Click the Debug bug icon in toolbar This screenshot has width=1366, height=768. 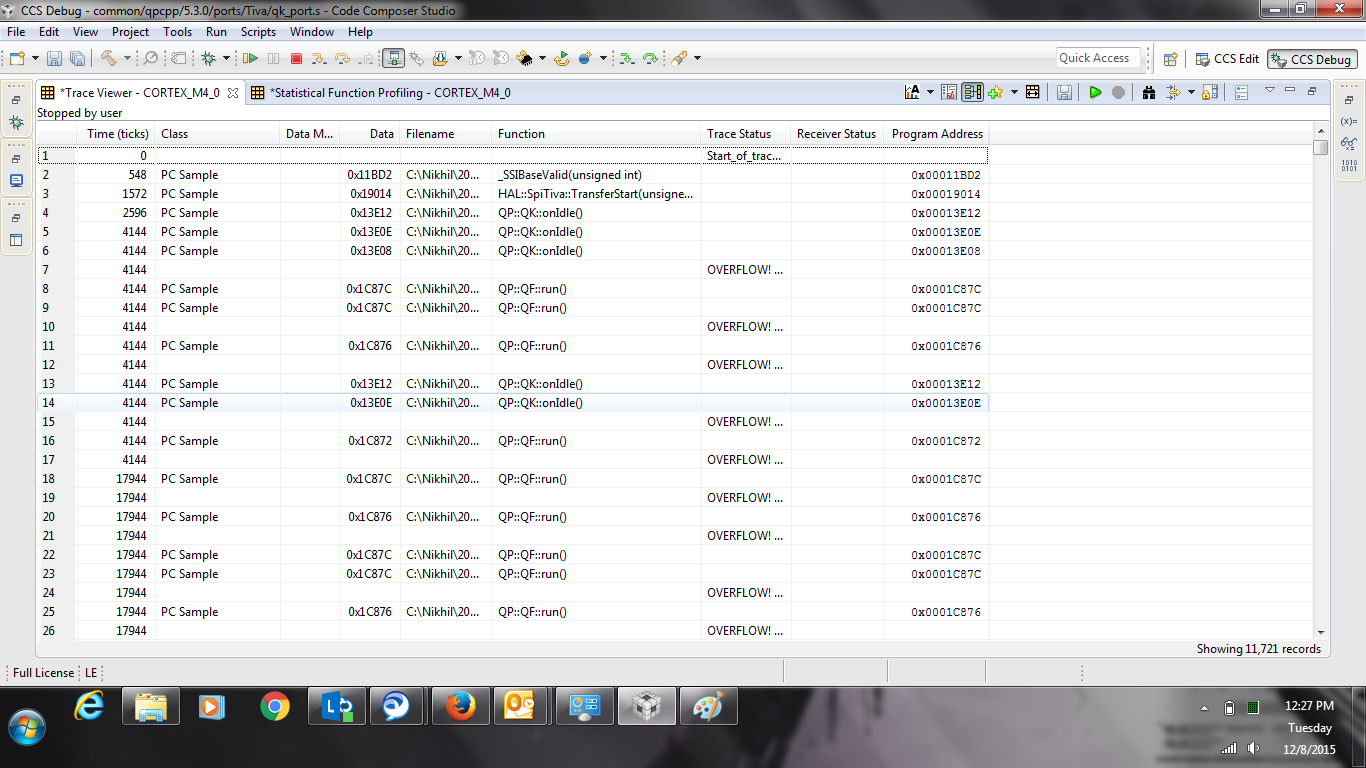tap(208, 59)
